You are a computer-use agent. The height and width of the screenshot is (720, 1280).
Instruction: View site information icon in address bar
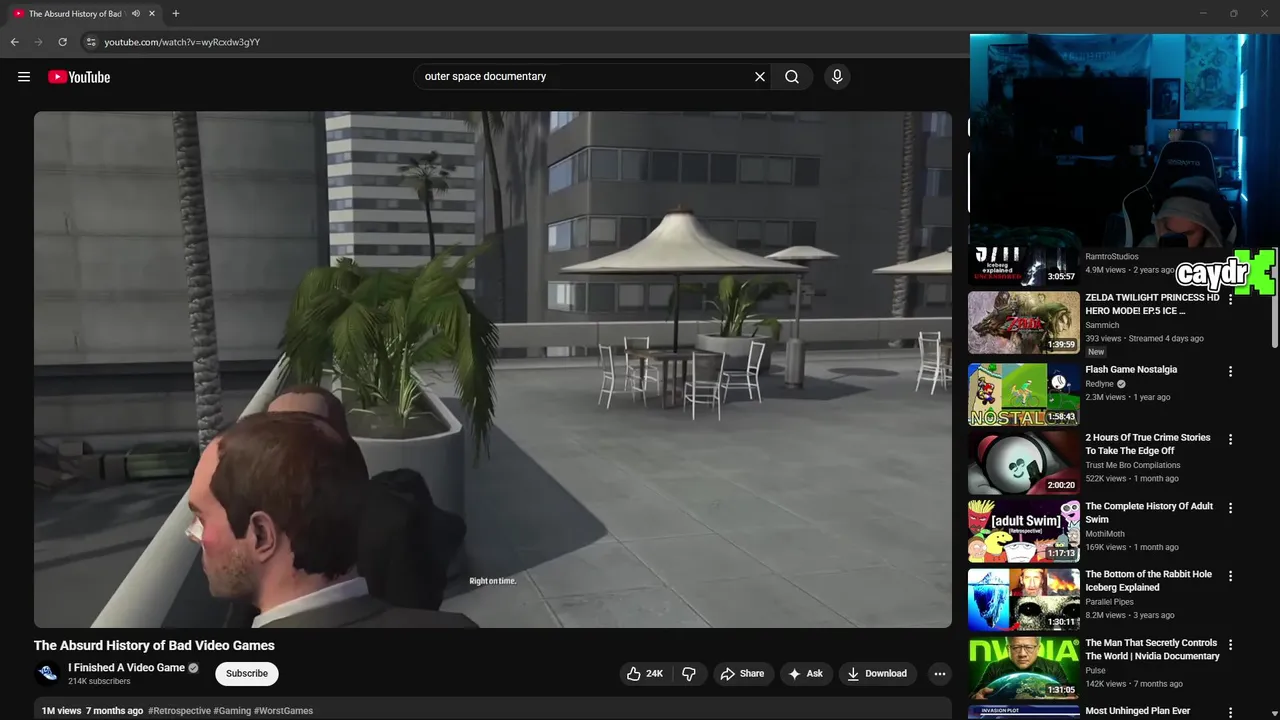click(x=91, y=42)
